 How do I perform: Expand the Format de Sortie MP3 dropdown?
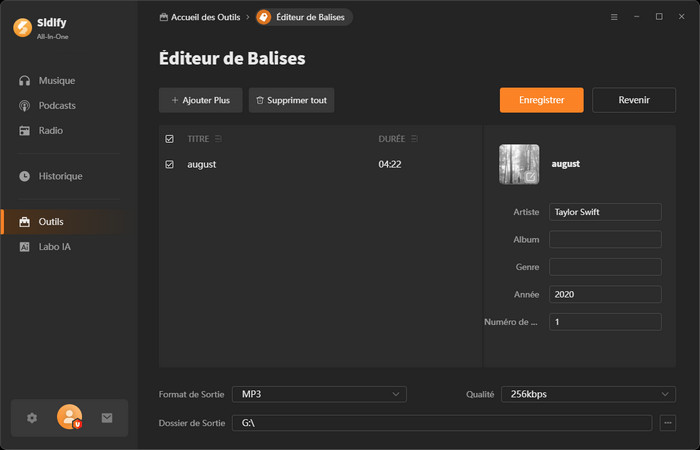(319, 394)
